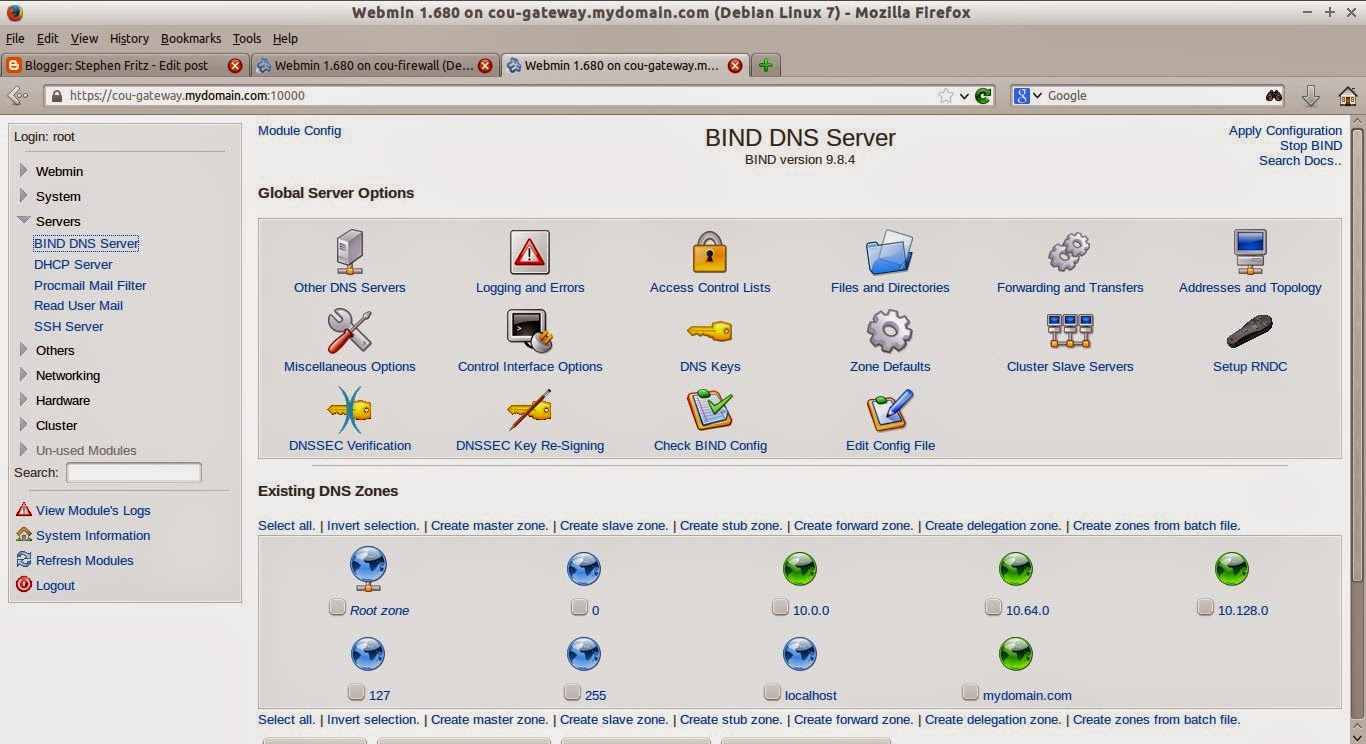Click the globe icon for localhost zone

tap(800, 654)
